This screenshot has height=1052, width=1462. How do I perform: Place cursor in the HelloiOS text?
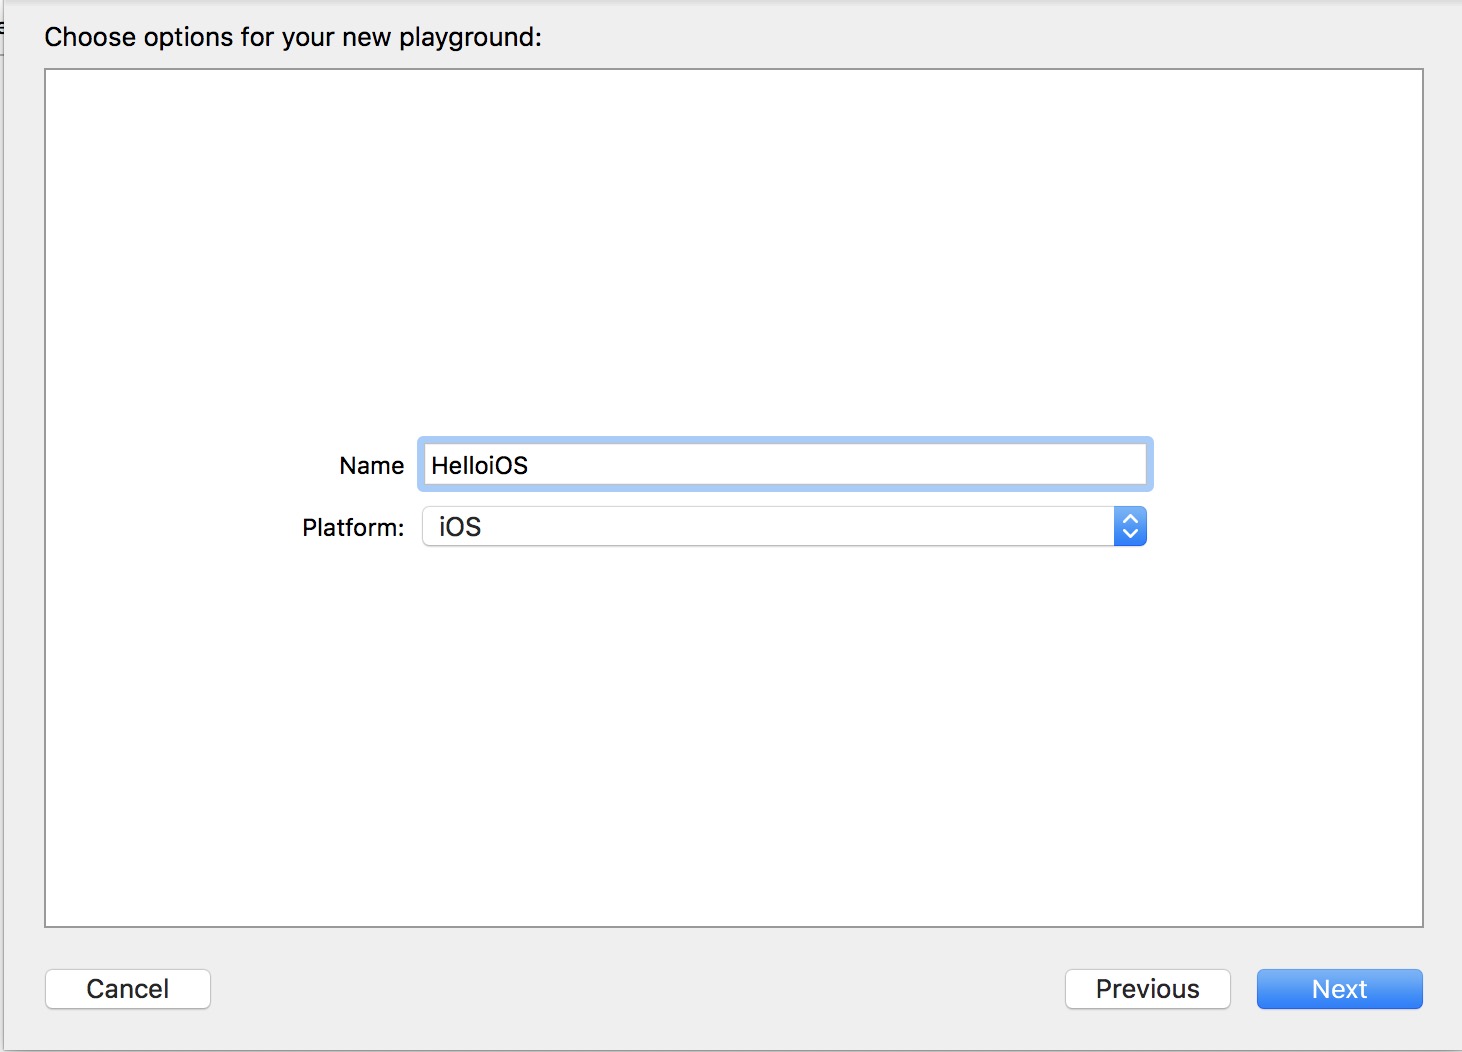click(479, 466)
